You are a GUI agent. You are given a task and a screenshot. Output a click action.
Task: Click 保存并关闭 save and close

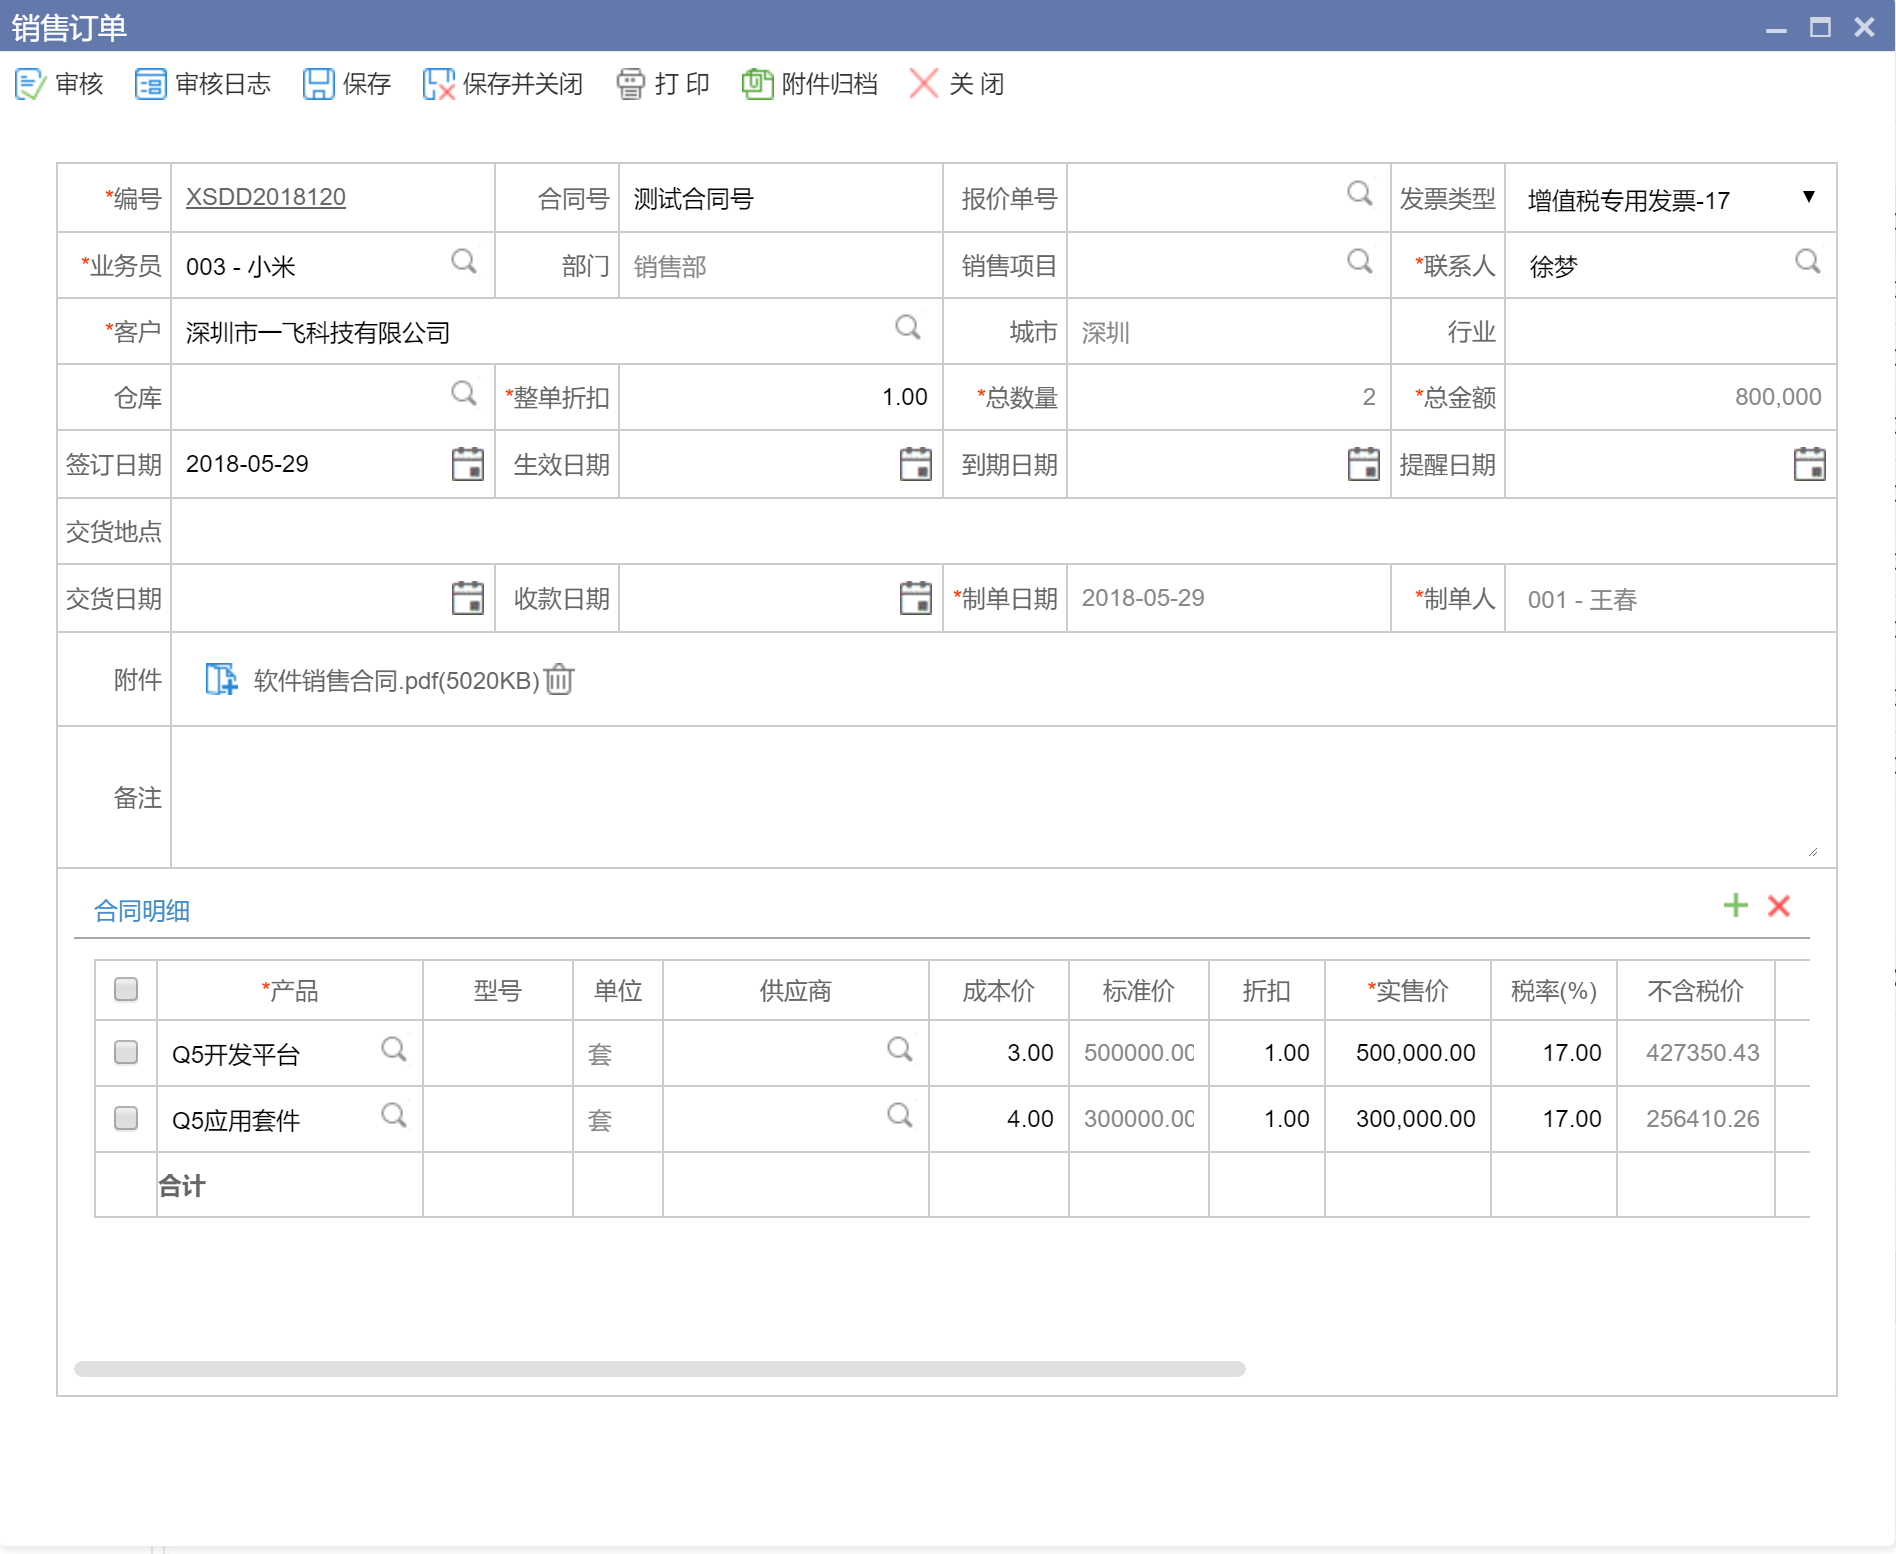point(503,84)
